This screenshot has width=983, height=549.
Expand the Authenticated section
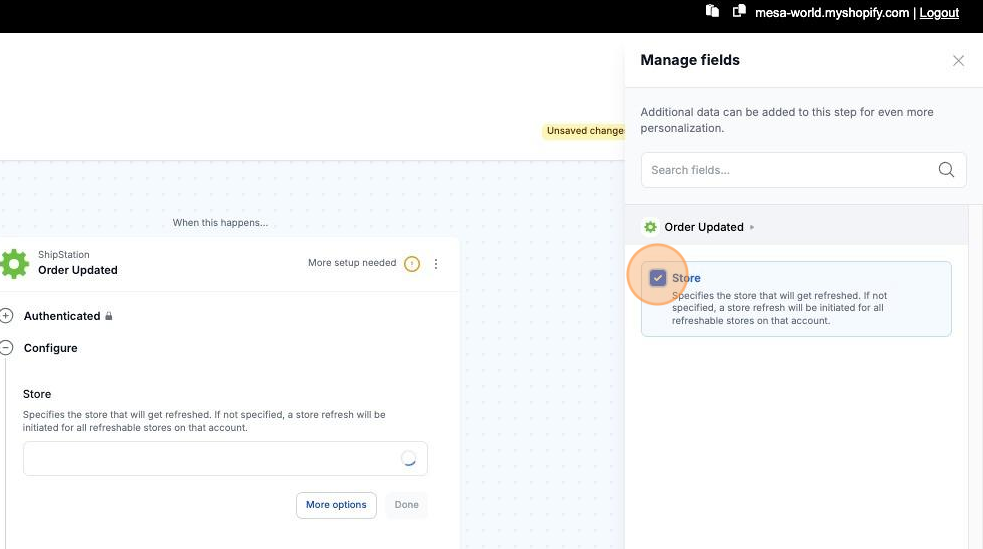6,316
